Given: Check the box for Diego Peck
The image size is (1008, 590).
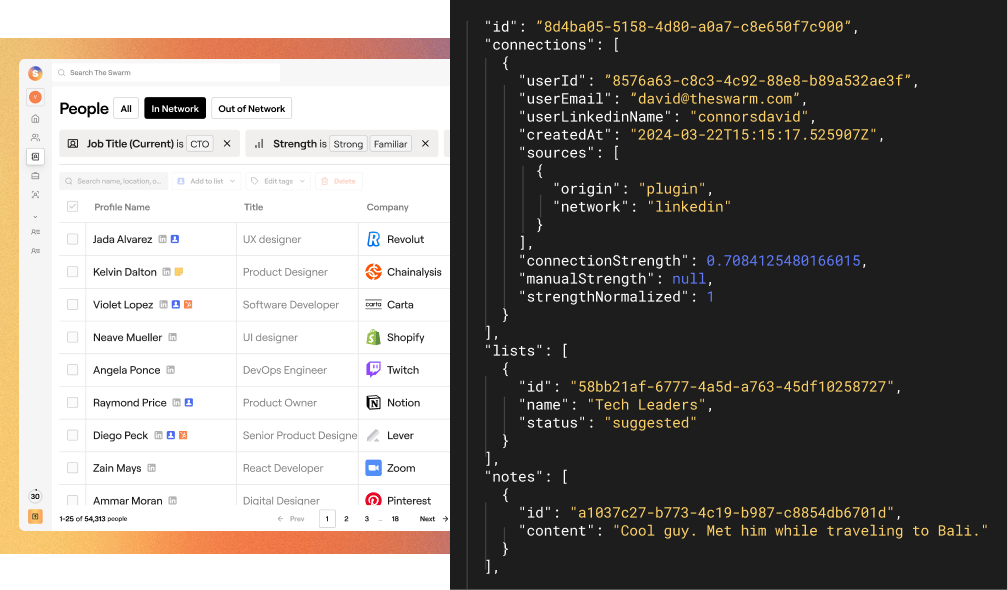Looking at the screenshot, I should pos(73,436).
